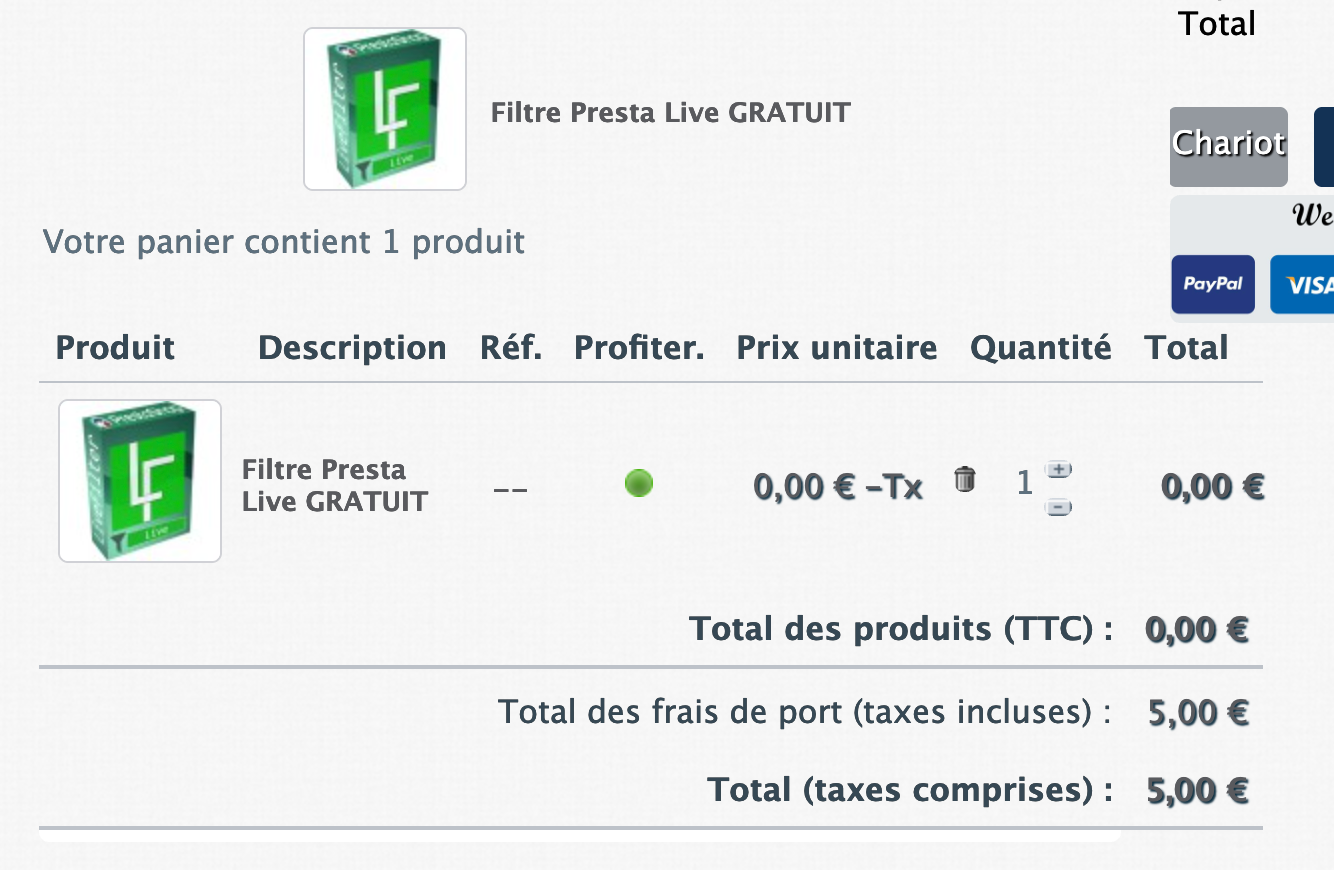Click the cart count text "Votre panier contient 1 produit"
Image resolution: width=1334 pixels, height=870 pixels.
coord(284,242)
